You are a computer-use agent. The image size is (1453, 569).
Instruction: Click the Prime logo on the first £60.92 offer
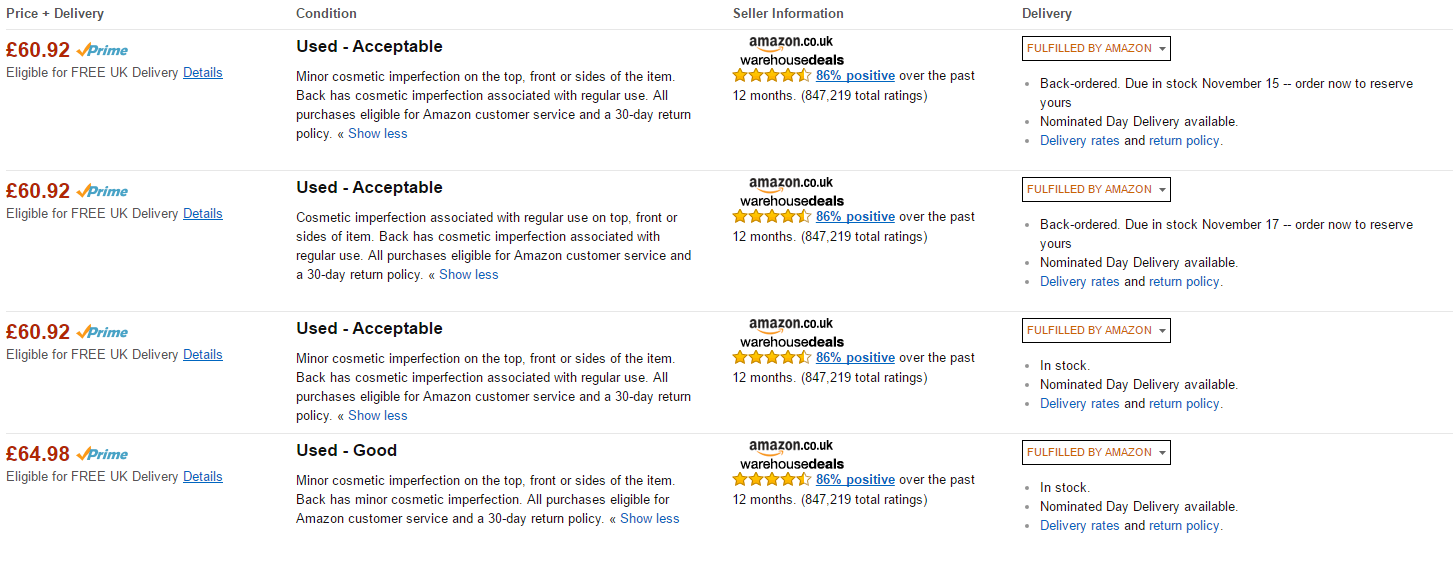click(102, 50)
